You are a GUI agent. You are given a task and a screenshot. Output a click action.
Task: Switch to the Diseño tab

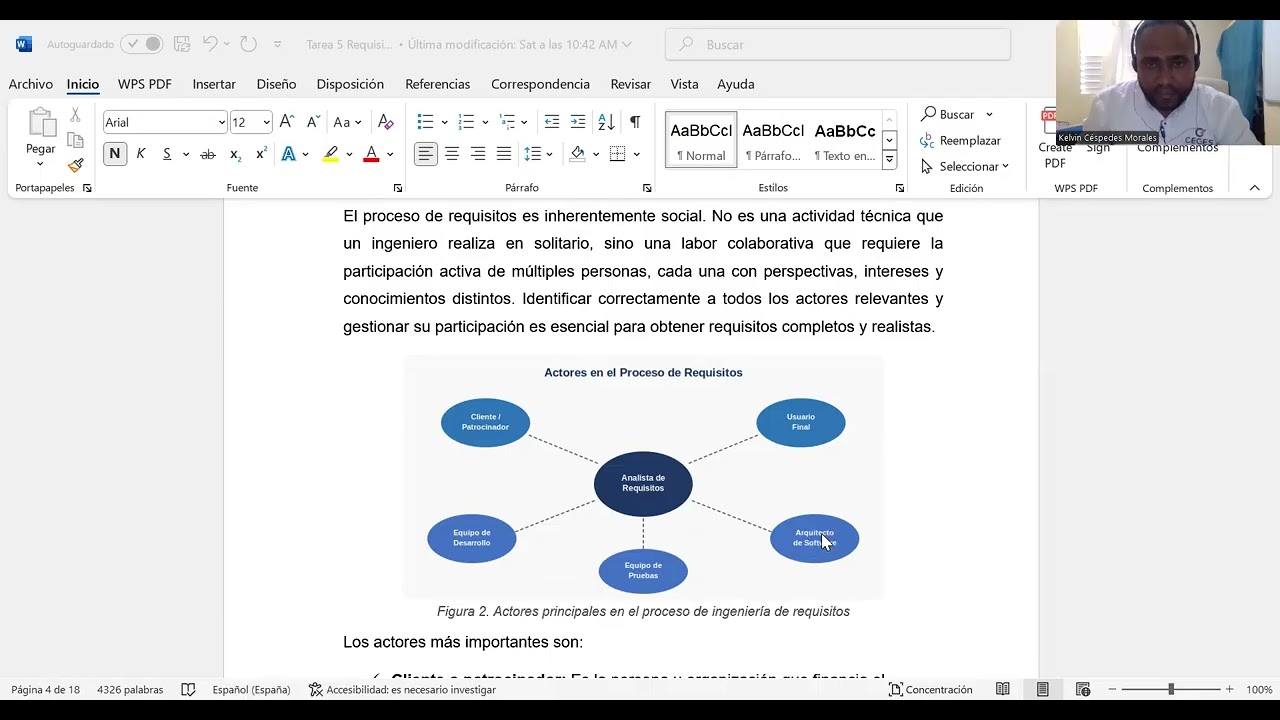tap(276, 84)
